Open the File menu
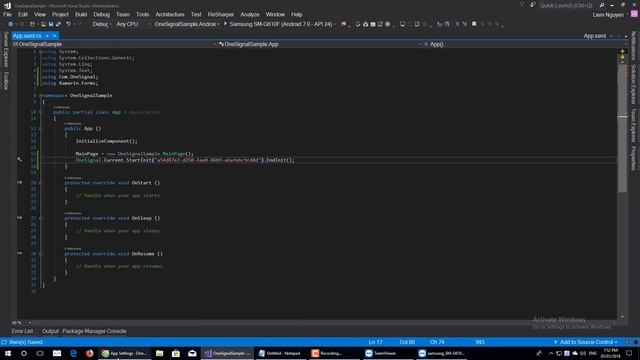The image size is (640, 360). [7, 14]
